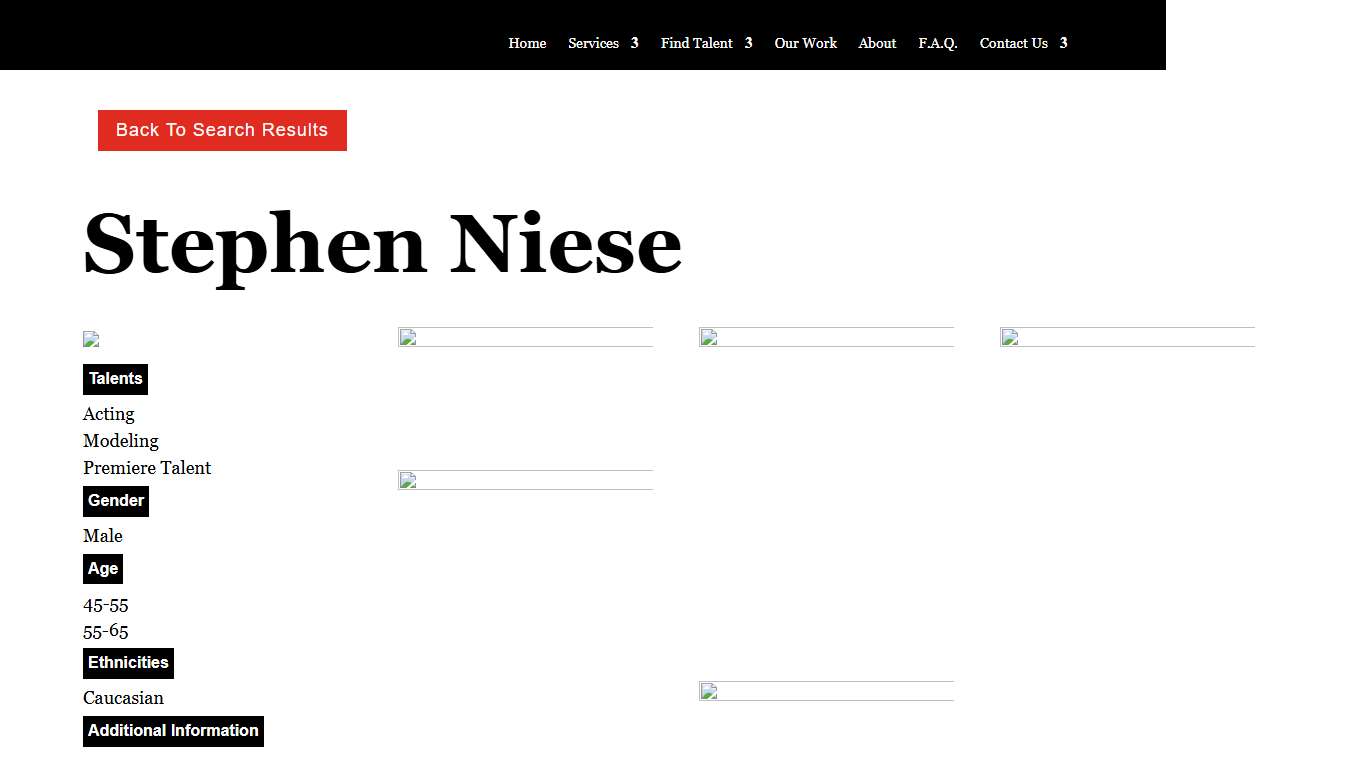Click the Back To Search Results button
Screen dimensions: 1366x768
(222, 130)
